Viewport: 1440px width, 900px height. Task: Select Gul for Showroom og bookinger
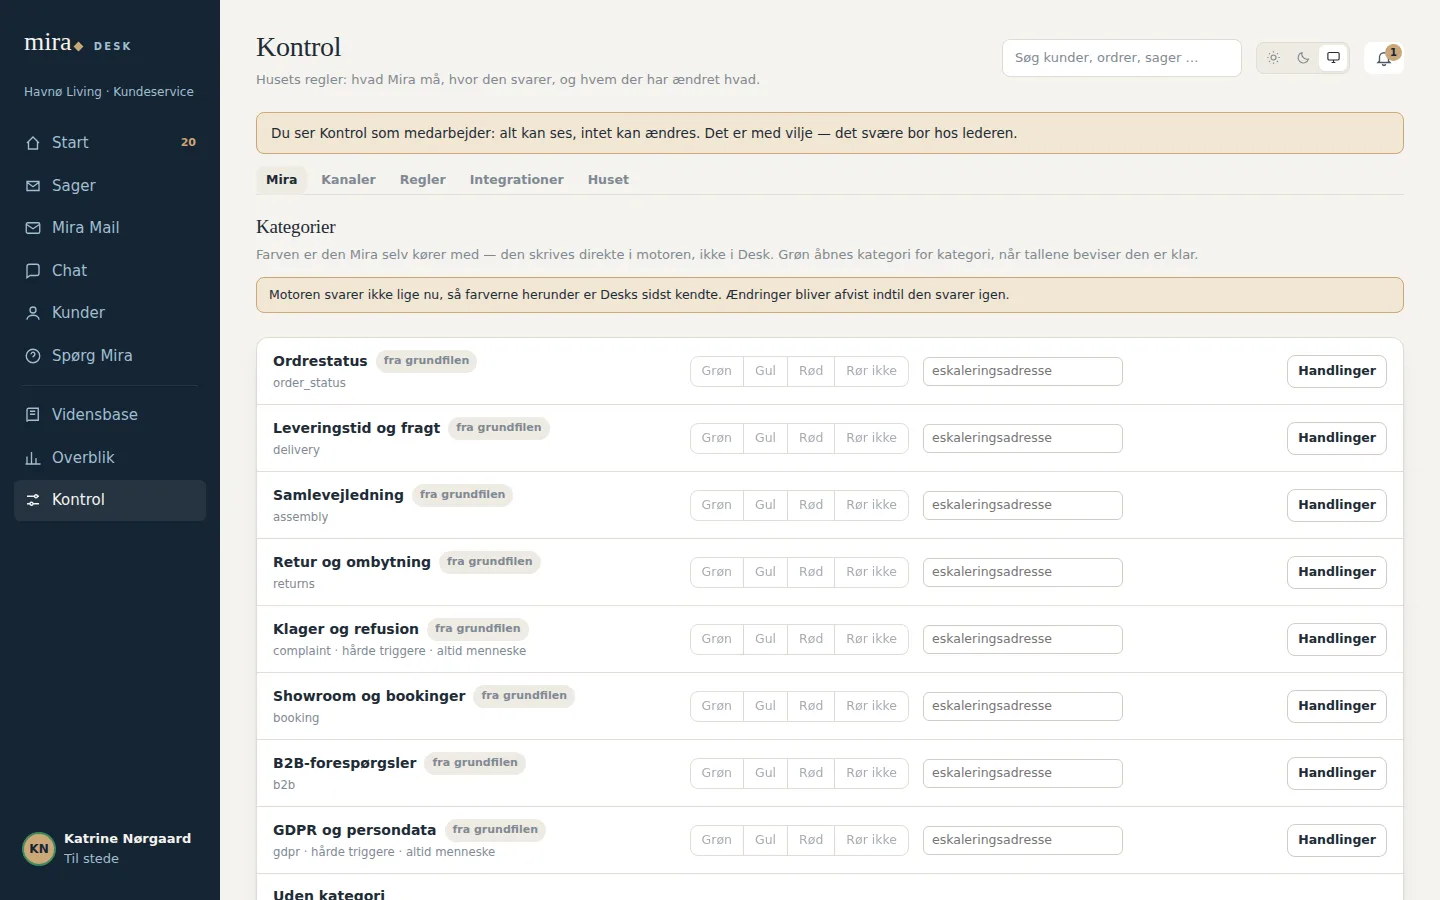tap(765, 706)
